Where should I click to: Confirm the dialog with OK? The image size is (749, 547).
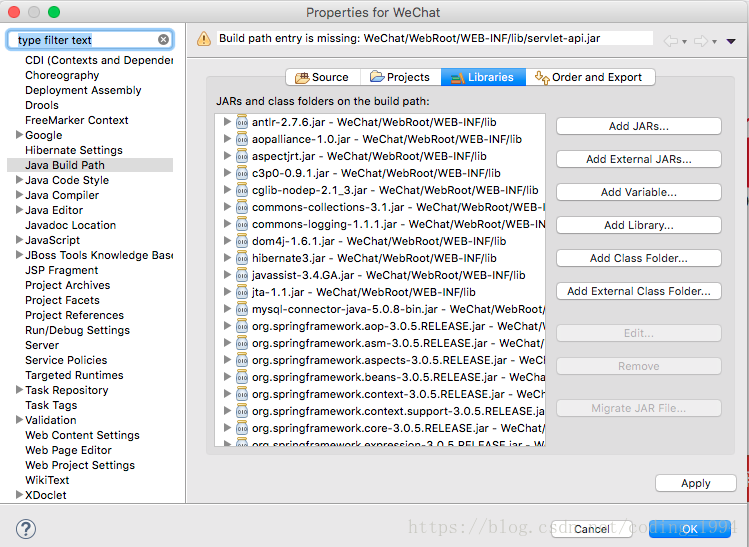tap(690, 529)
